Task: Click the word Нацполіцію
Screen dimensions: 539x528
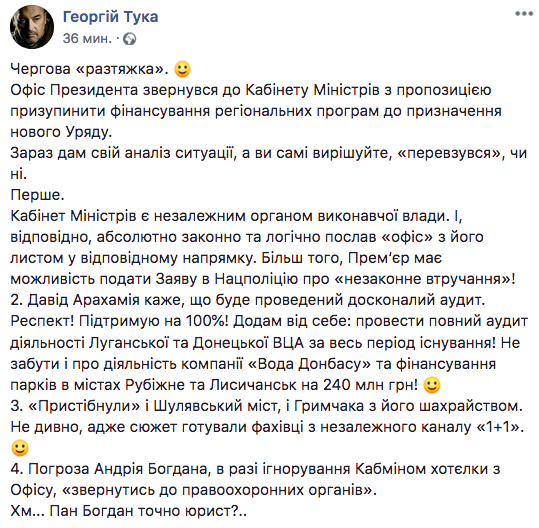Action: tap(256, 279)
